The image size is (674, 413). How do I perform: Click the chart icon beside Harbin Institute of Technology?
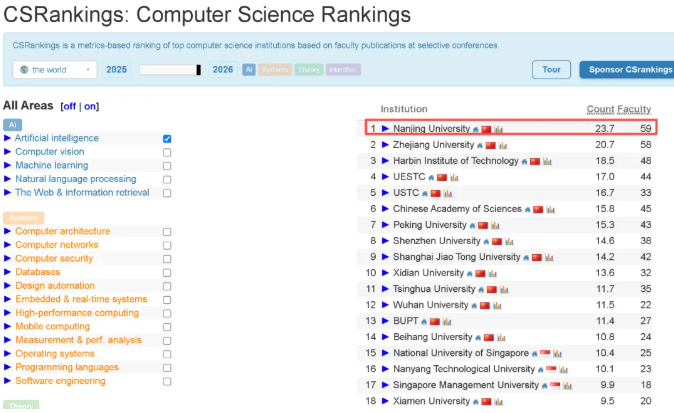click(x=547, y=162)
